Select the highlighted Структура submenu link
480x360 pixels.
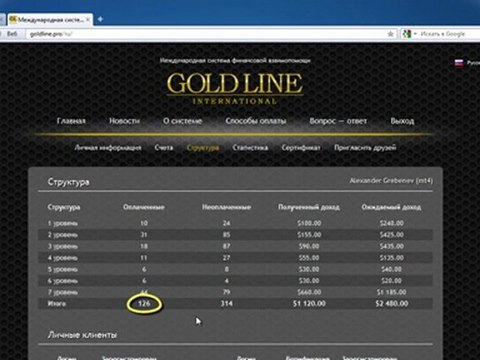pyautogui.click(x=203, y=148)
